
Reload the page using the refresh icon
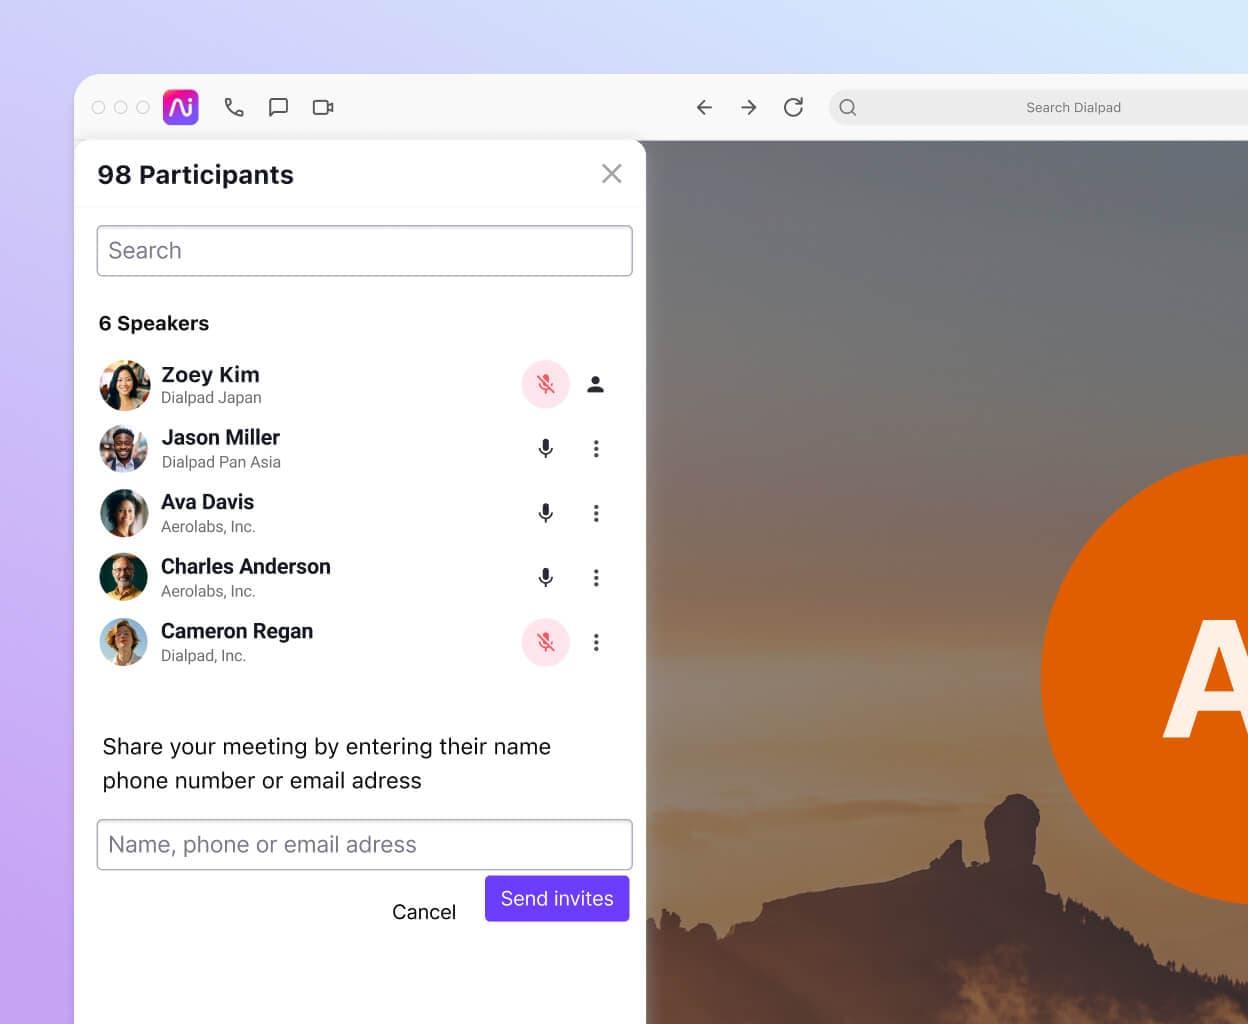(x=793, y=107)
